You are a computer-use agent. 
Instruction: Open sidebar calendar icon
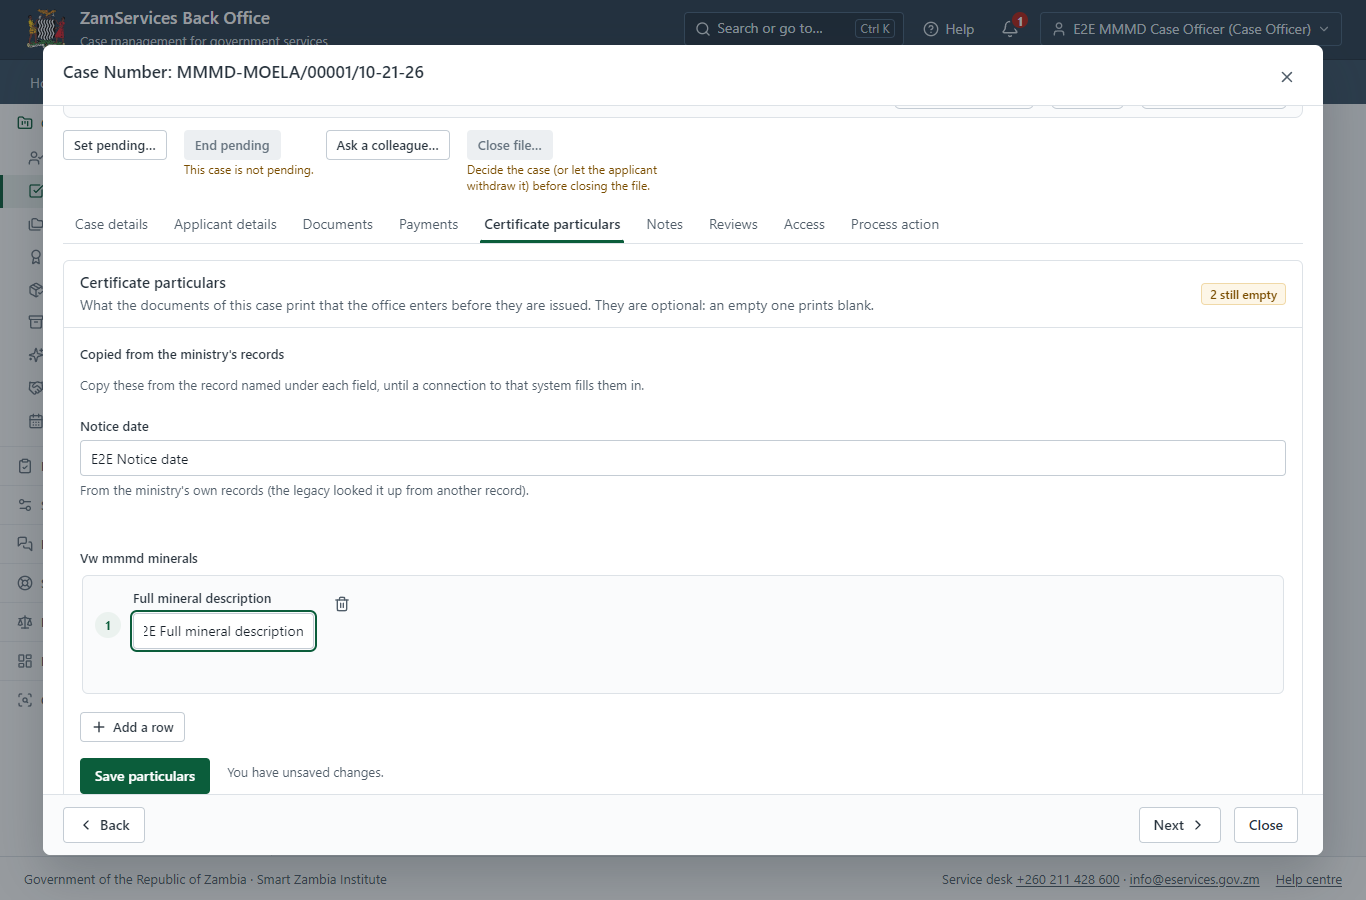click(x=36, y=421)
